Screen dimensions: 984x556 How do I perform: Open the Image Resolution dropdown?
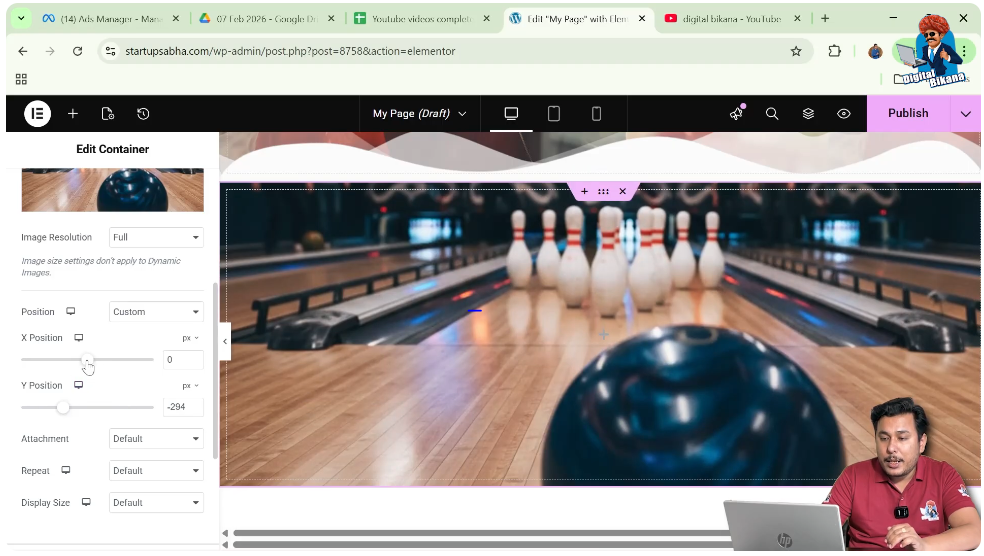(156, 238)
